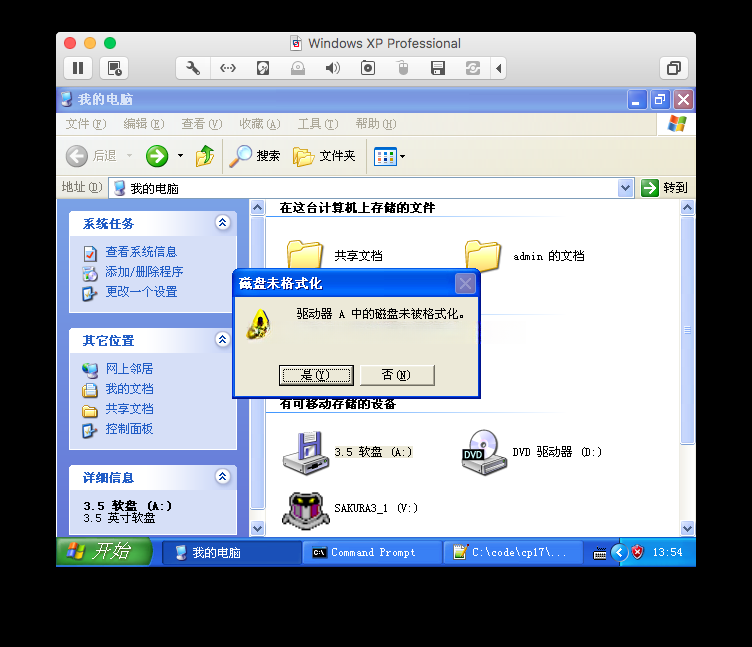Click the sync/sharing icon in VM toolbar

(473, 68)
